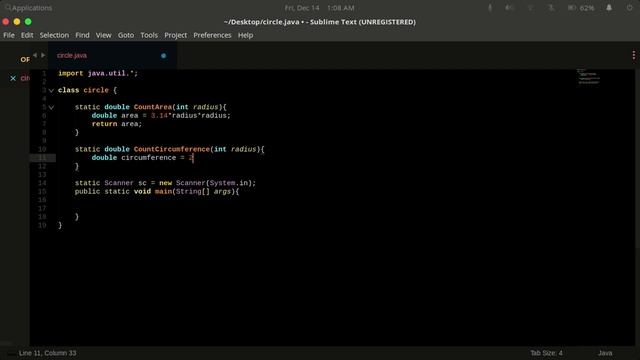This screenshot has height=360, width=640.
Task: Click the unsaved dot on circle.java tab
Action: 163,56
